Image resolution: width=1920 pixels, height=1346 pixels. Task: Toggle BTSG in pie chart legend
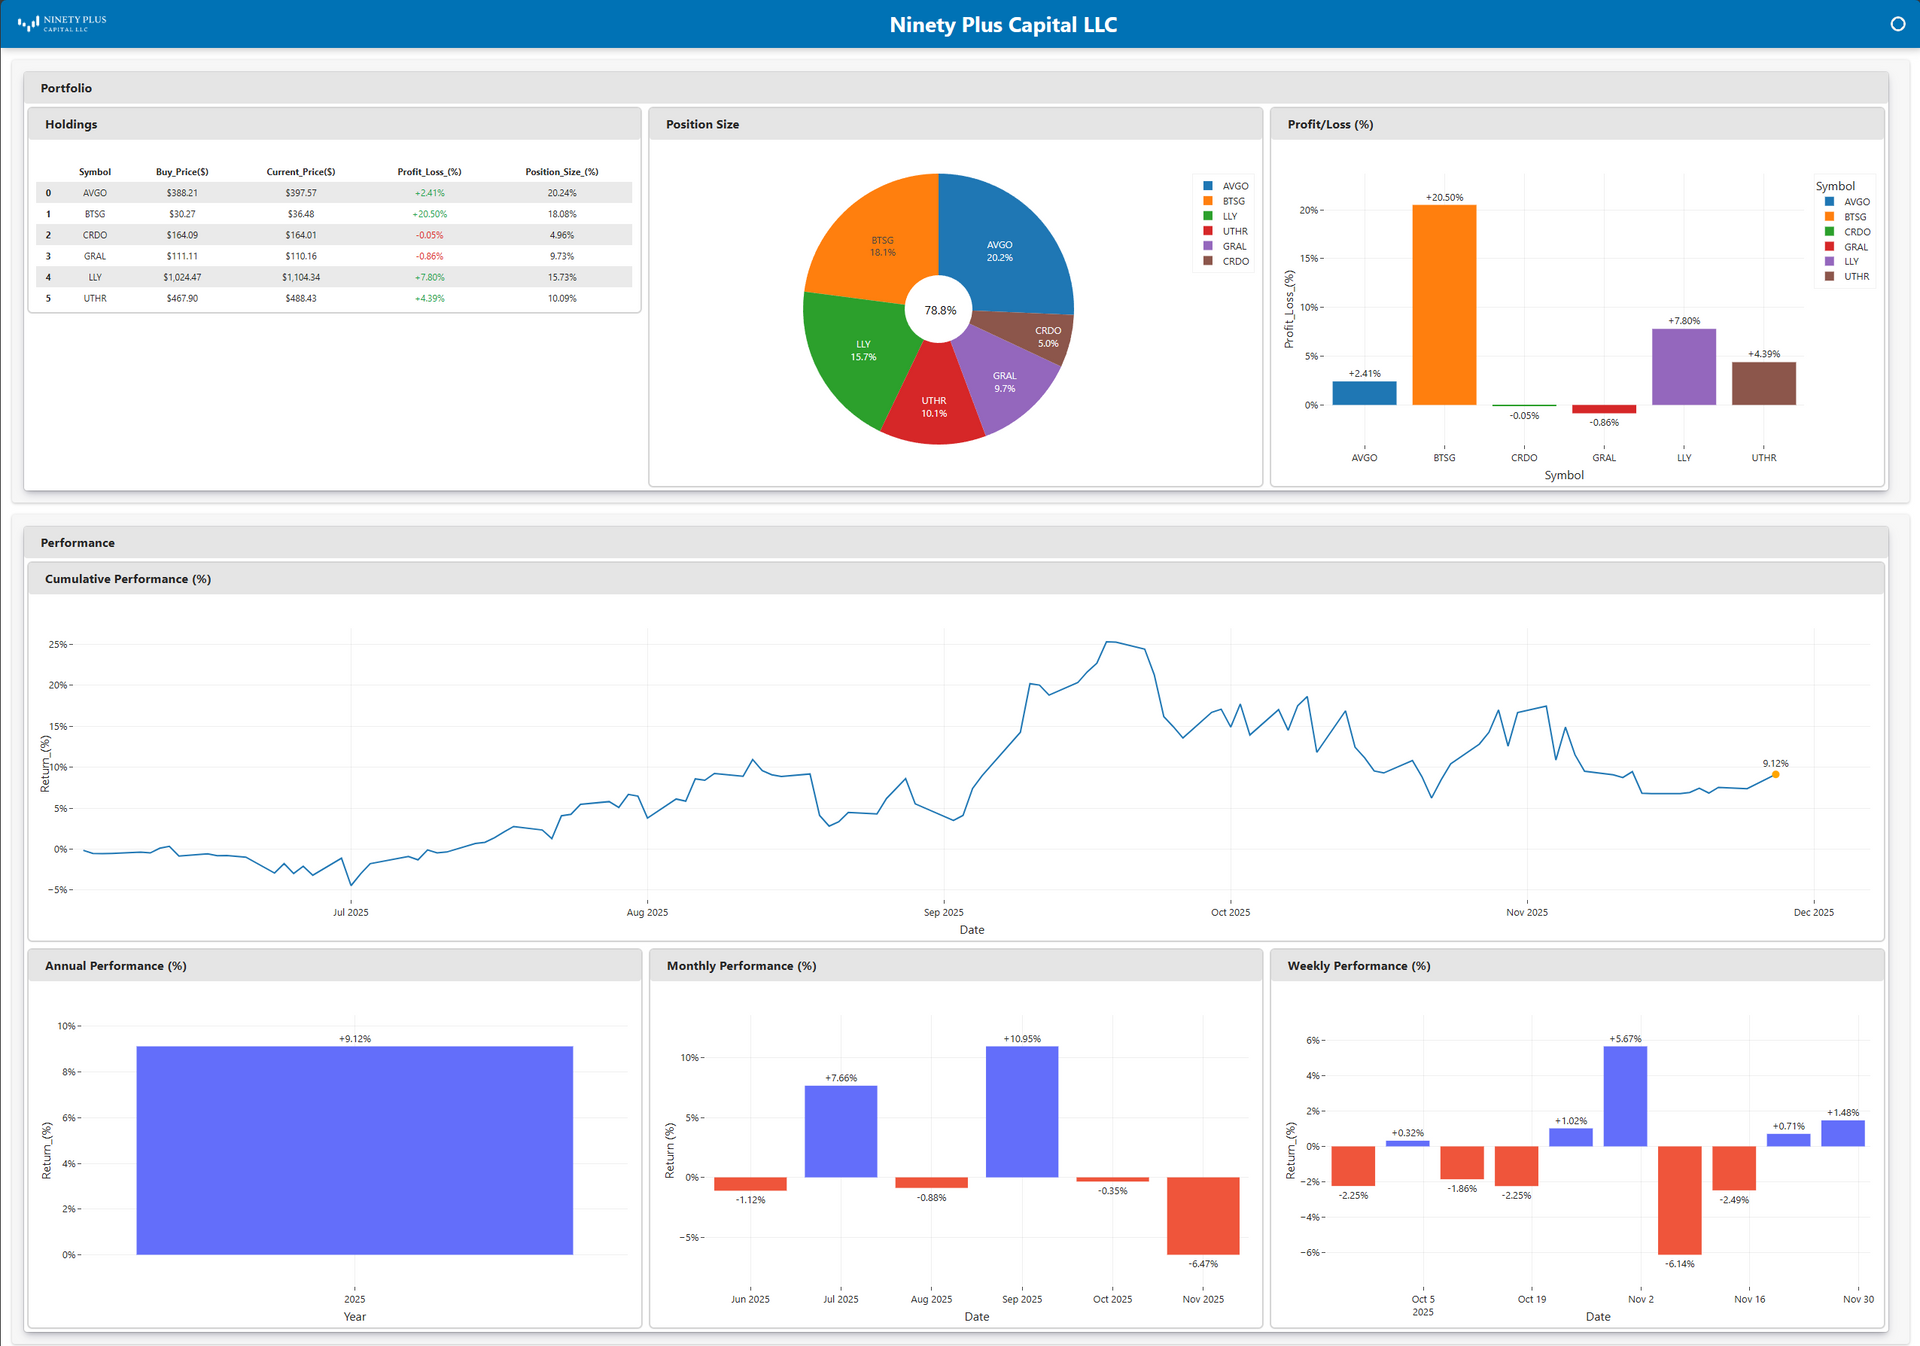click(x=1233, y=201)
